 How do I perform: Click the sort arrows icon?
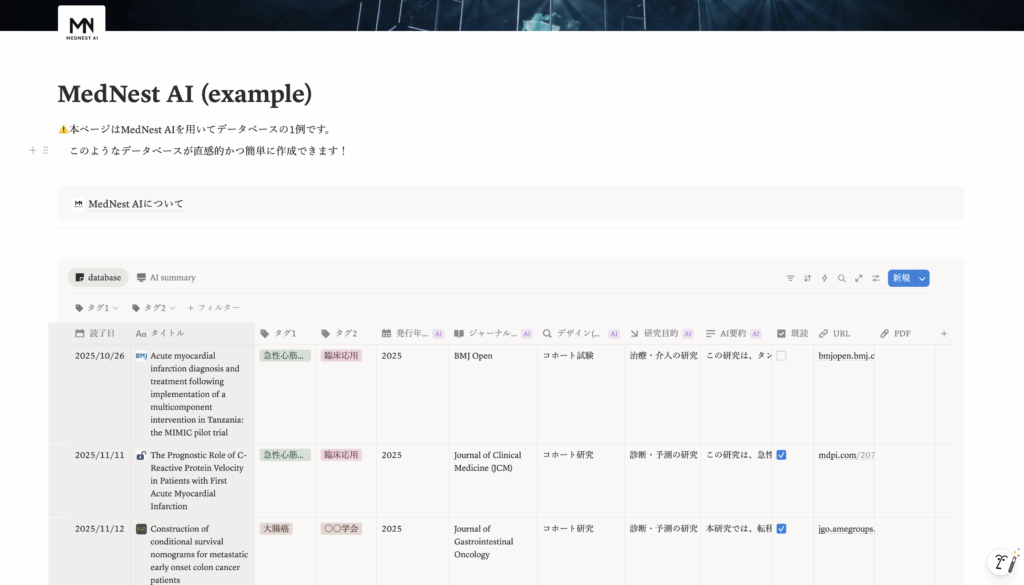pyautogui.click(x=807, y=278)
